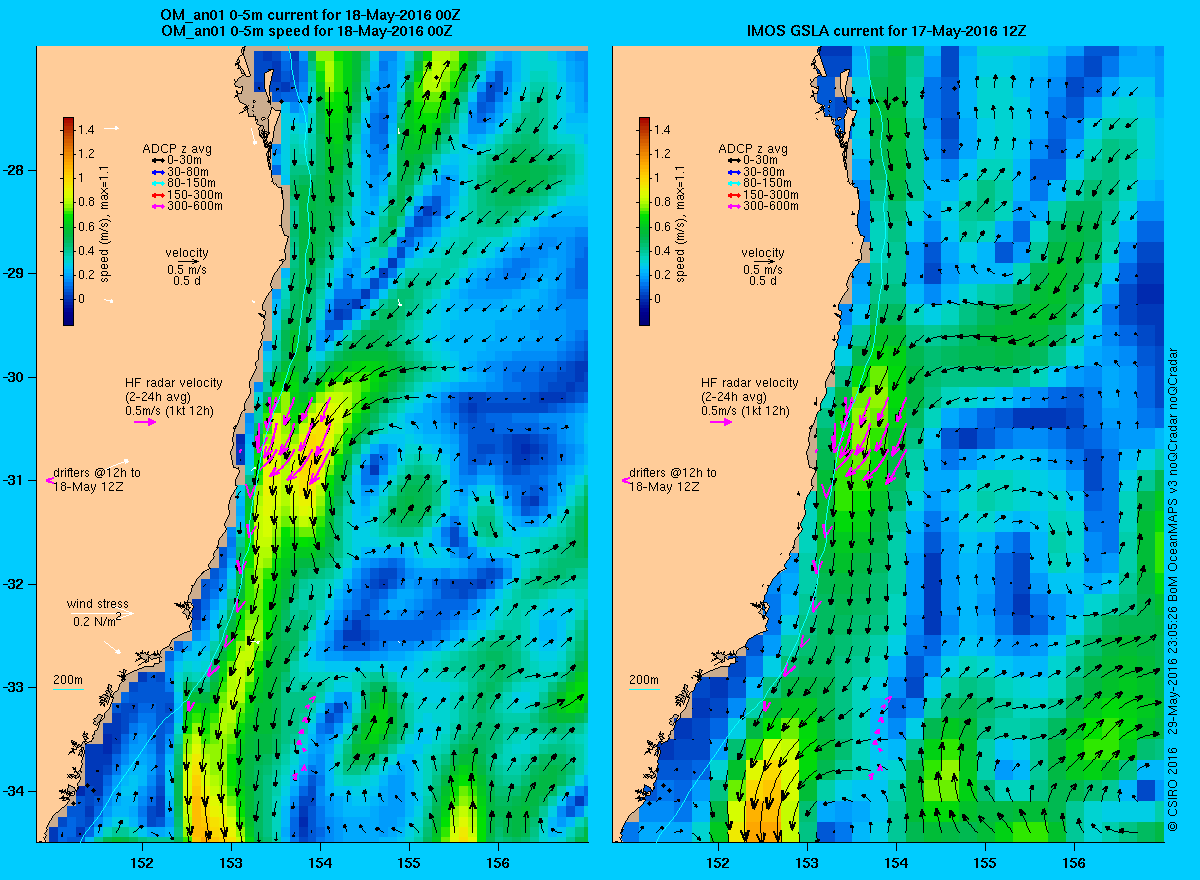Select title 'OM_an01 0-5m speed for 18-May-2016 00Z'
The width and height of the screenshot is (1200, 880).
click(x=308, y=32)
